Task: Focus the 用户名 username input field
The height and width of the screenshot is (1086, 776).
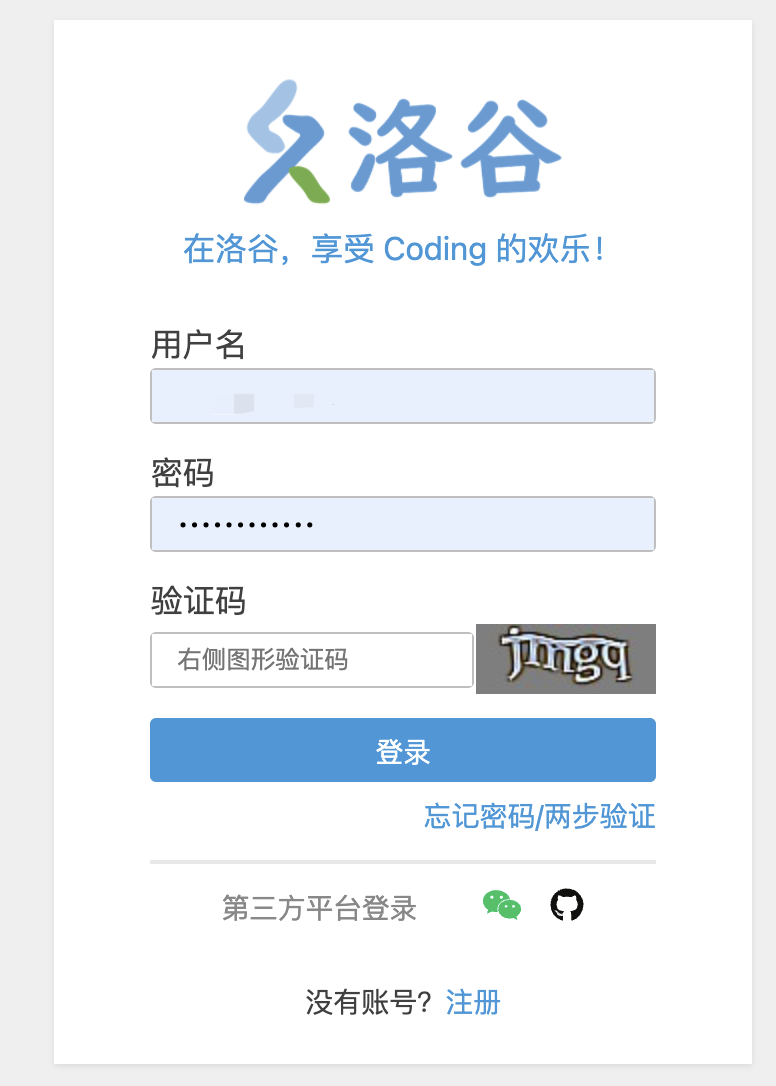Action: [x=403, y=396]
